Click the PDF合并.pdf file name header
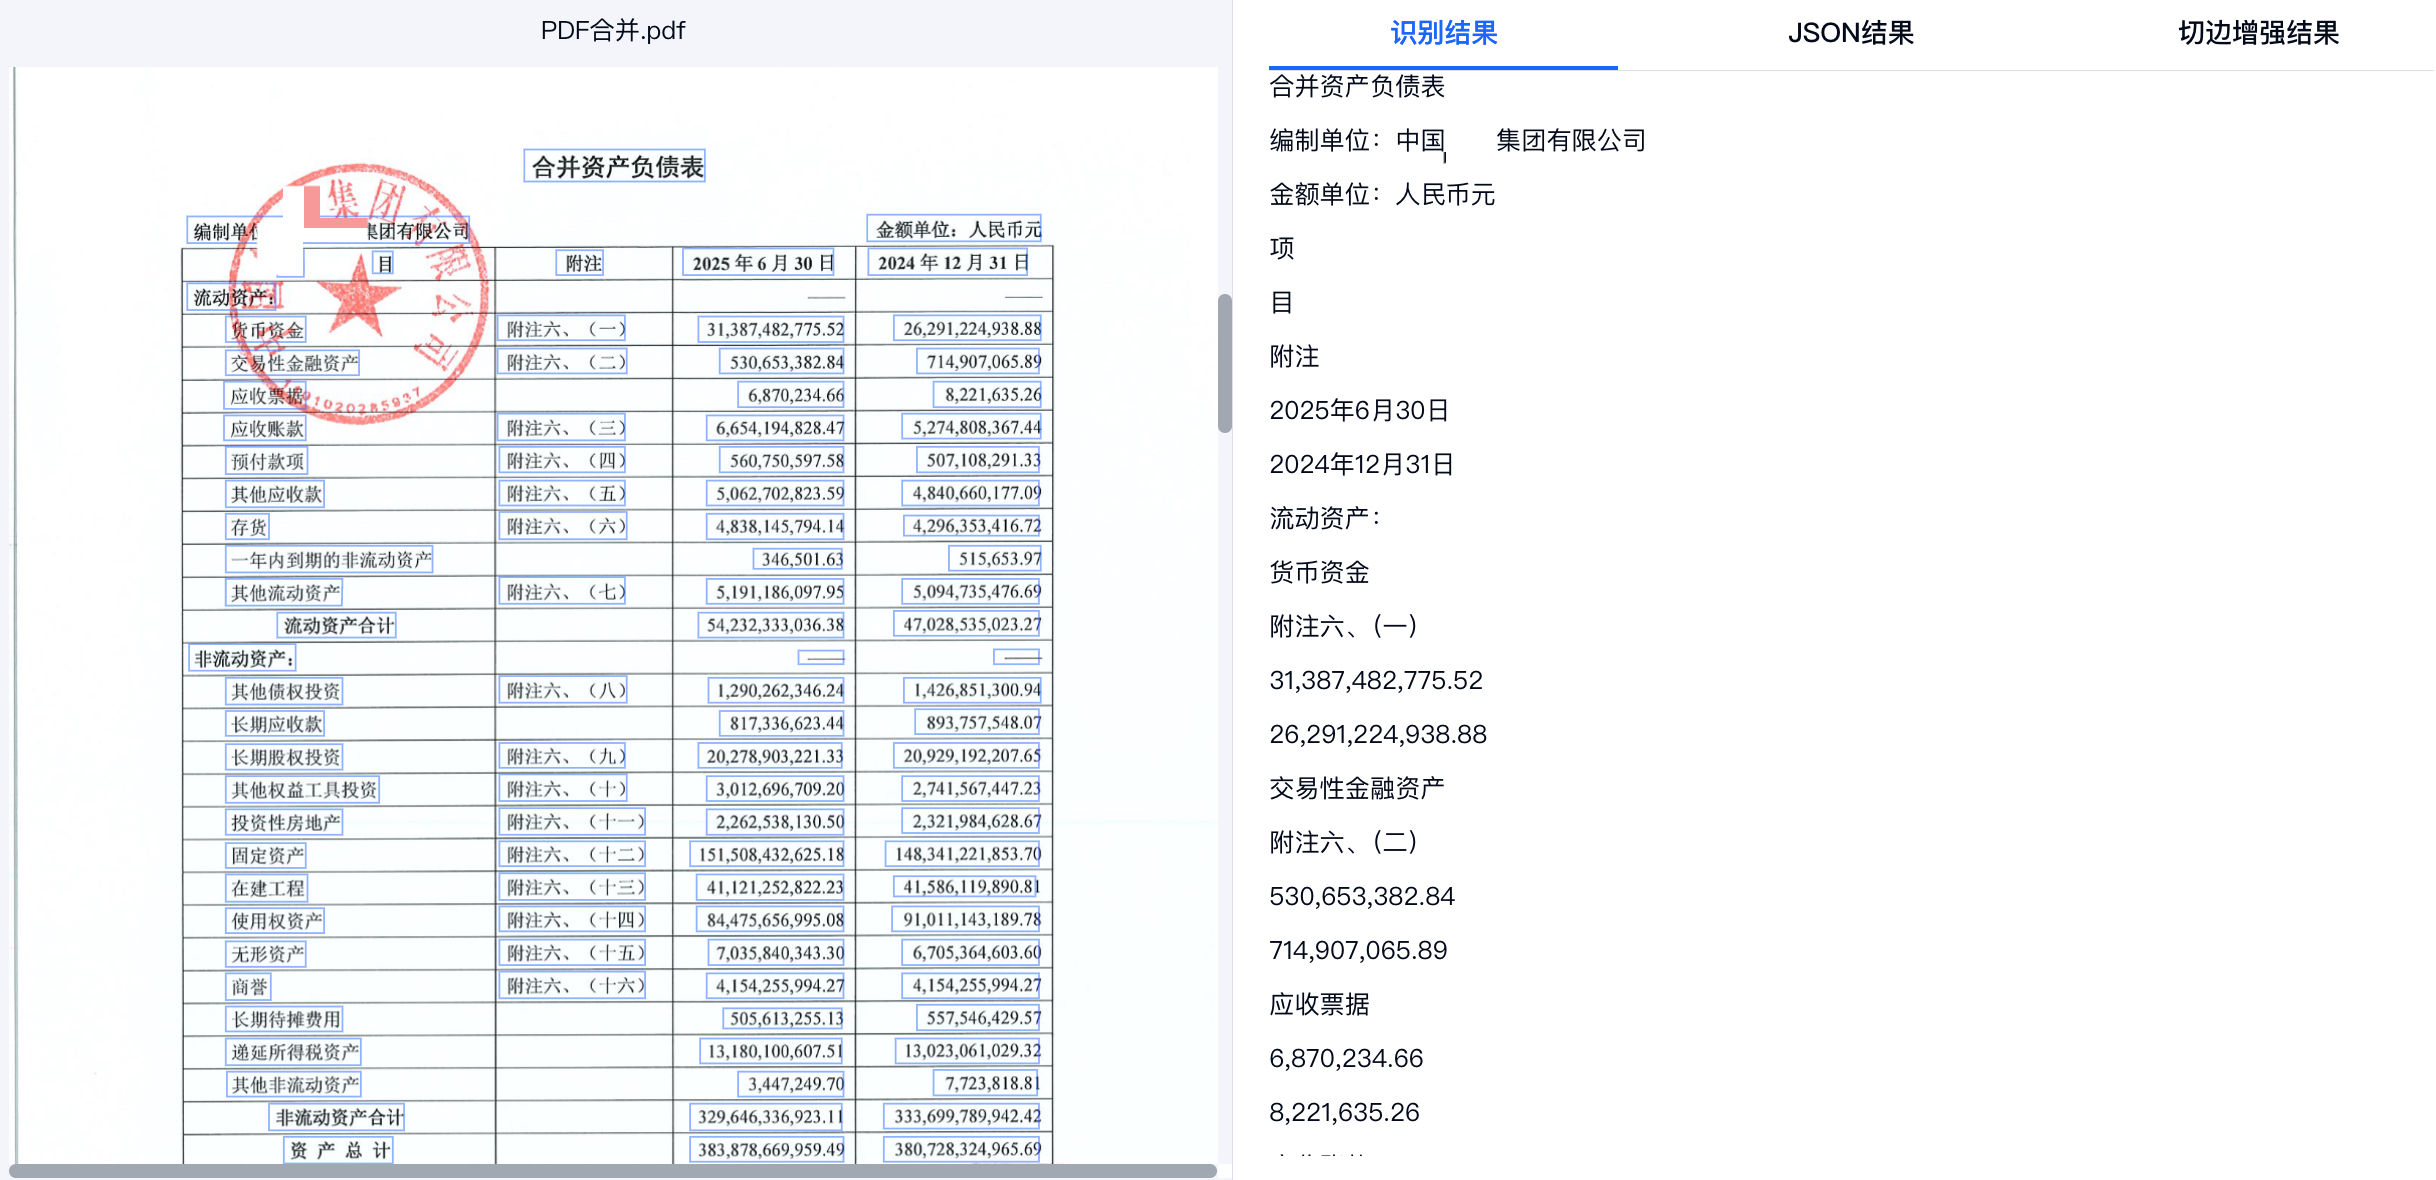The height and width of the screenshot is (1180, 2436). pyautogui.click(x=612, y=30)
